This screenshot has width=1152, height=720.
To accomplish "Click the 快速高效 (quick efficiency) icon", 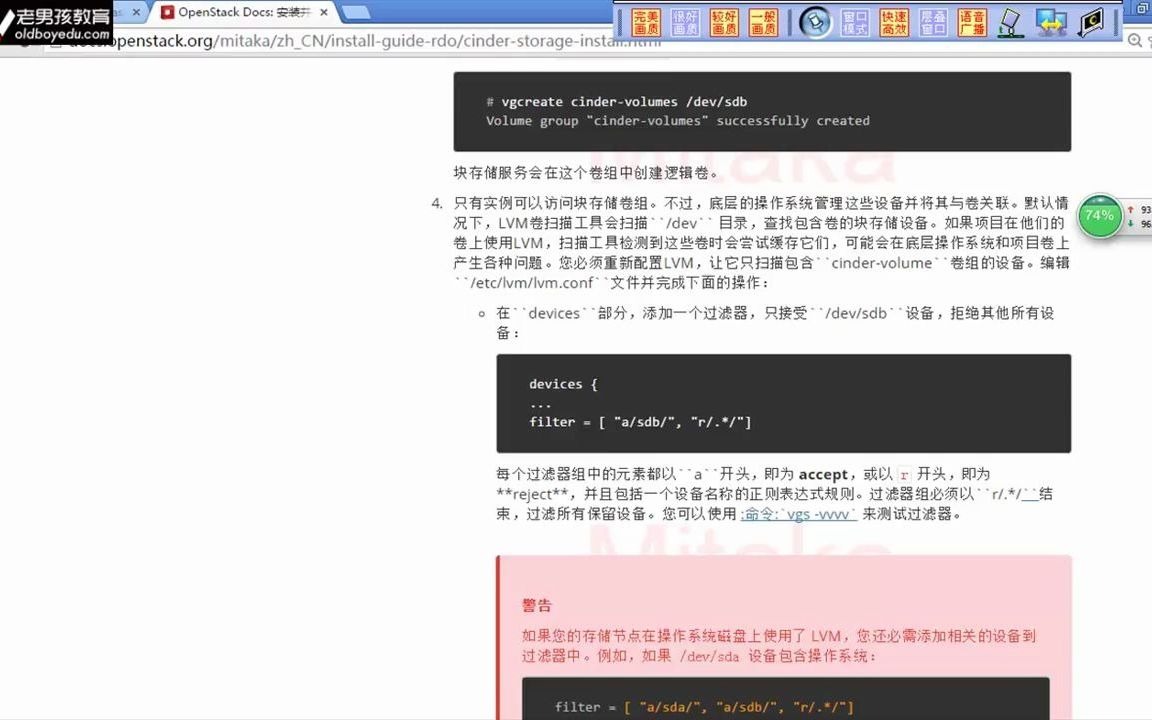I will 892,21.
